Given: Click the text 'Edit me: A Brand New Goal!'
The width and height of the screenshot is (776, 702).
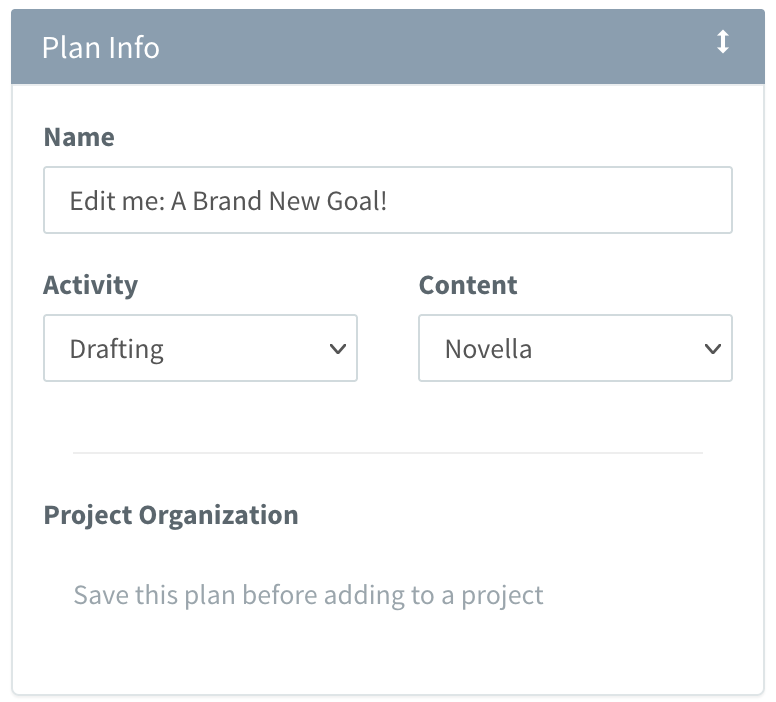Looking at the screenshot, I should click(x=228, y=201).
